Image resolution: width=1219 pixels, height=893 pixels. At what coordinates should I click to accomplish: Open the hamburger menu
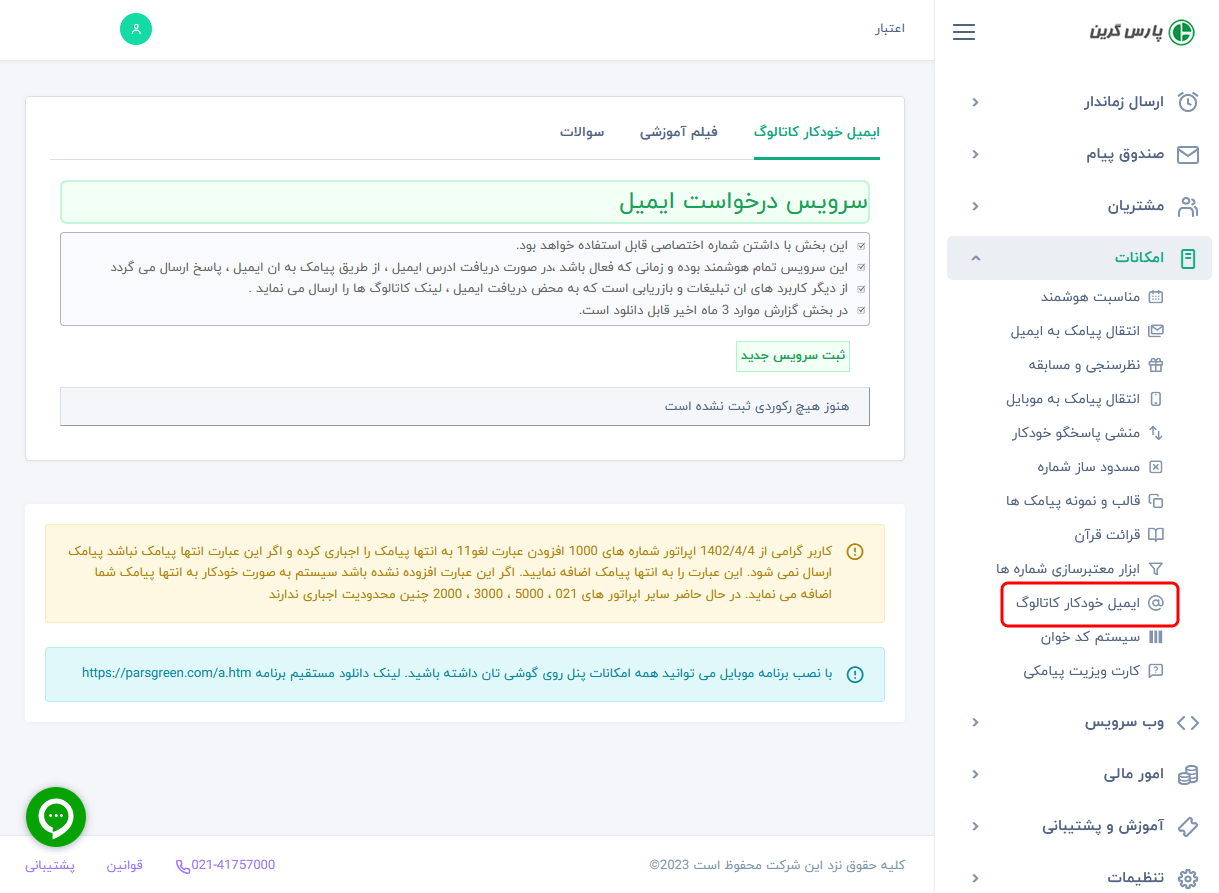[963, 31]
